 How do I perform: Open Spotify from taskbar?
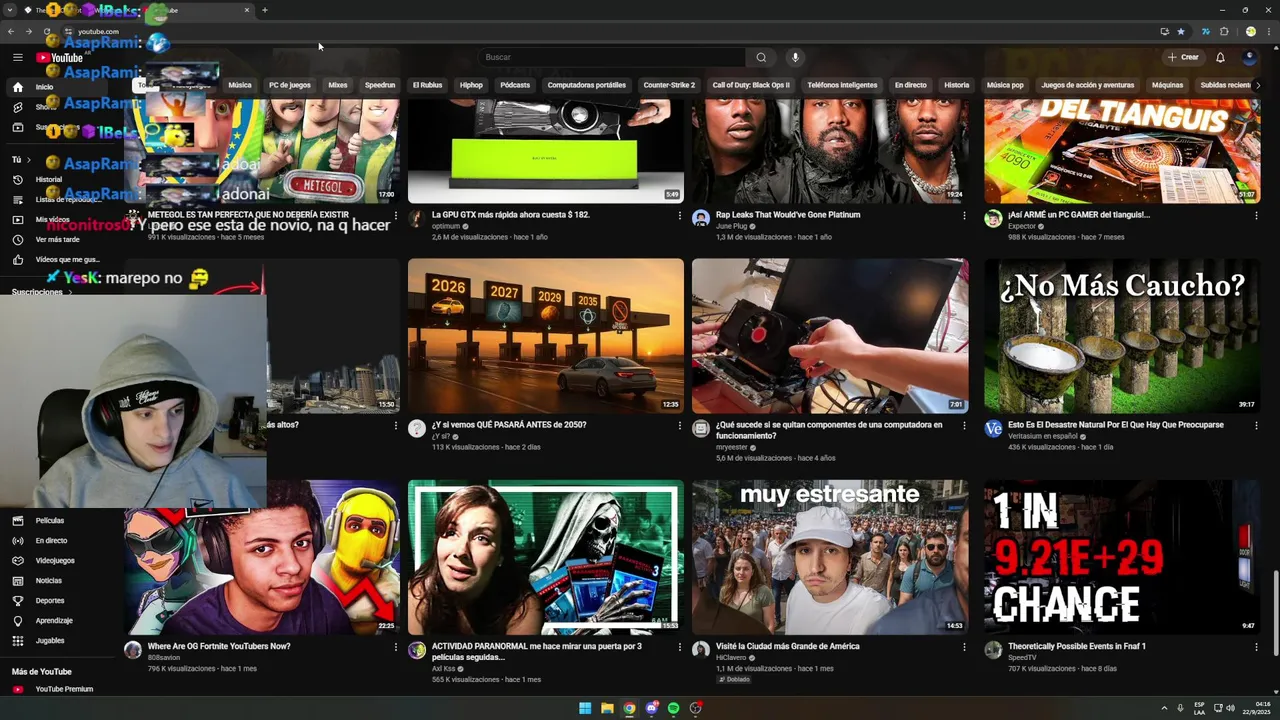[673, 708]
